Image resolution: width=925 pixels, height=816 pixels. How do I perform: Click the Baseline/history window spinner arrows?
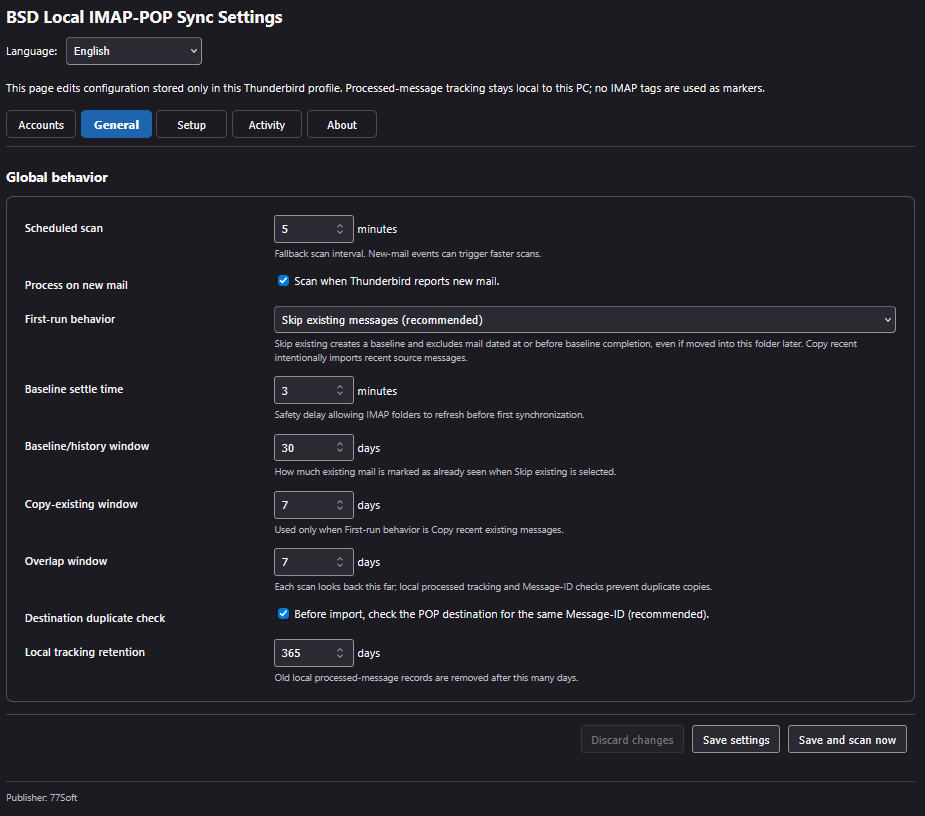340,448
